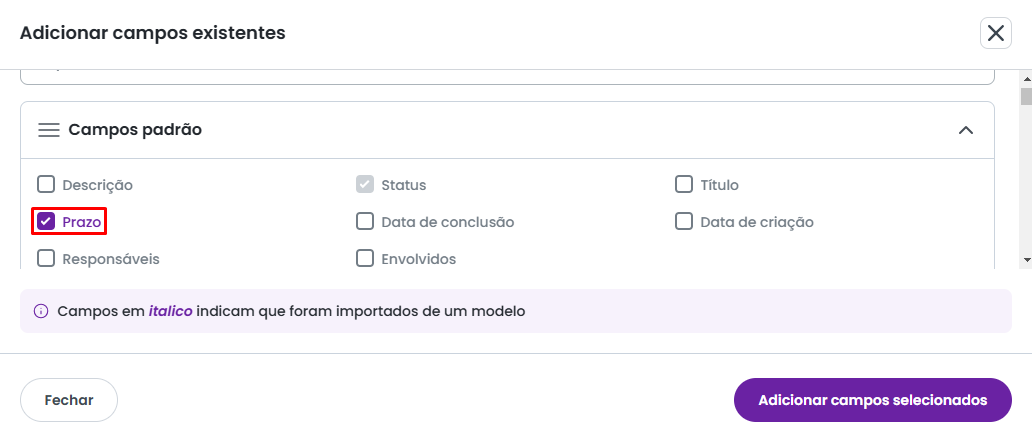Click the Campos padrão section header title
This screenshot has width=1032, height=443.
pyautogui.click(x=135, y=130)
